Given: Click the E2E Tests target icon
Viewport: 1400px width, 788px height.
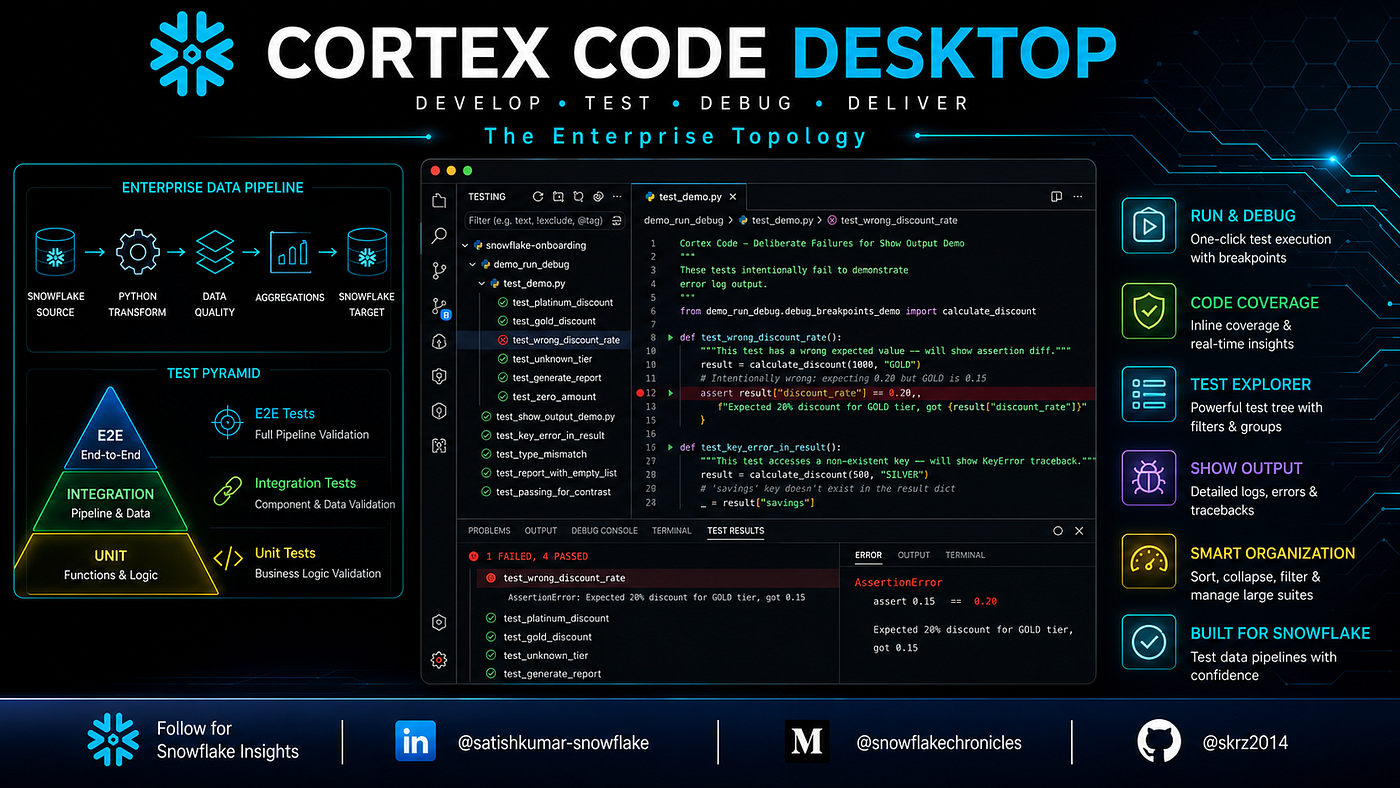Looking at the screenshot, I should (228, 422).
